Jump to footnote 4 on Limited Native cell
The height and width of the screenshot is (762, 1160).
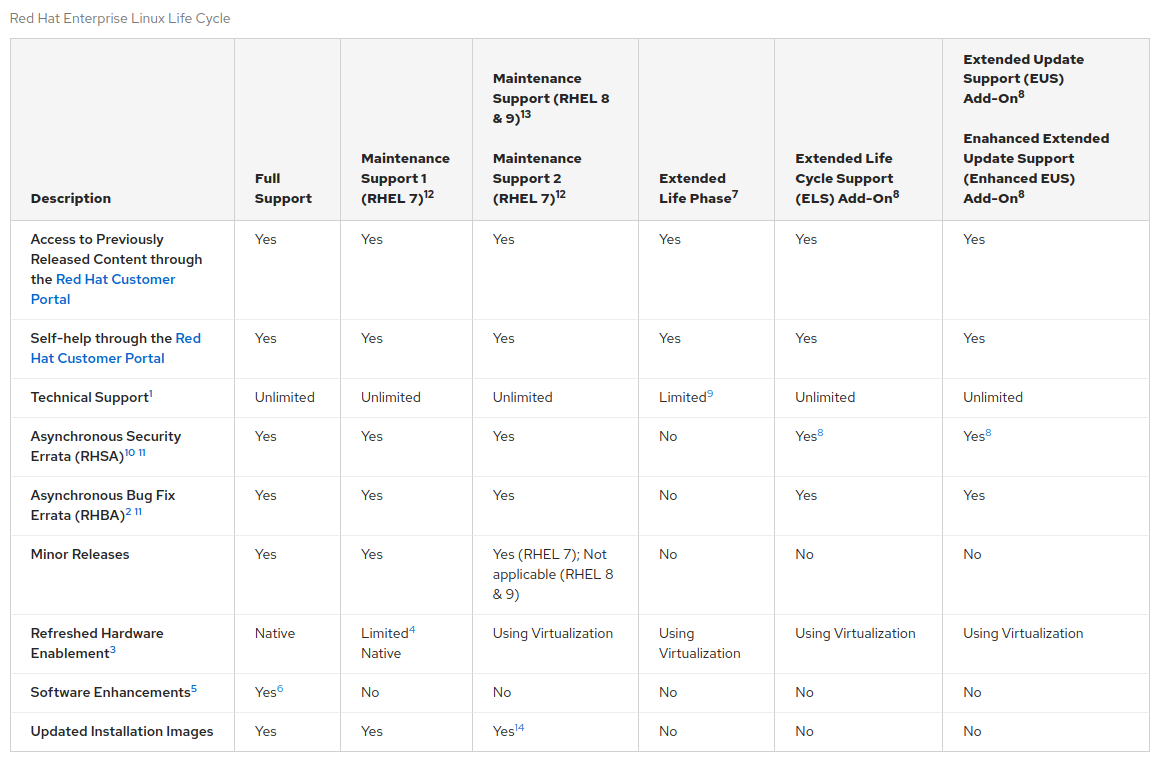[x=412, y=630]
